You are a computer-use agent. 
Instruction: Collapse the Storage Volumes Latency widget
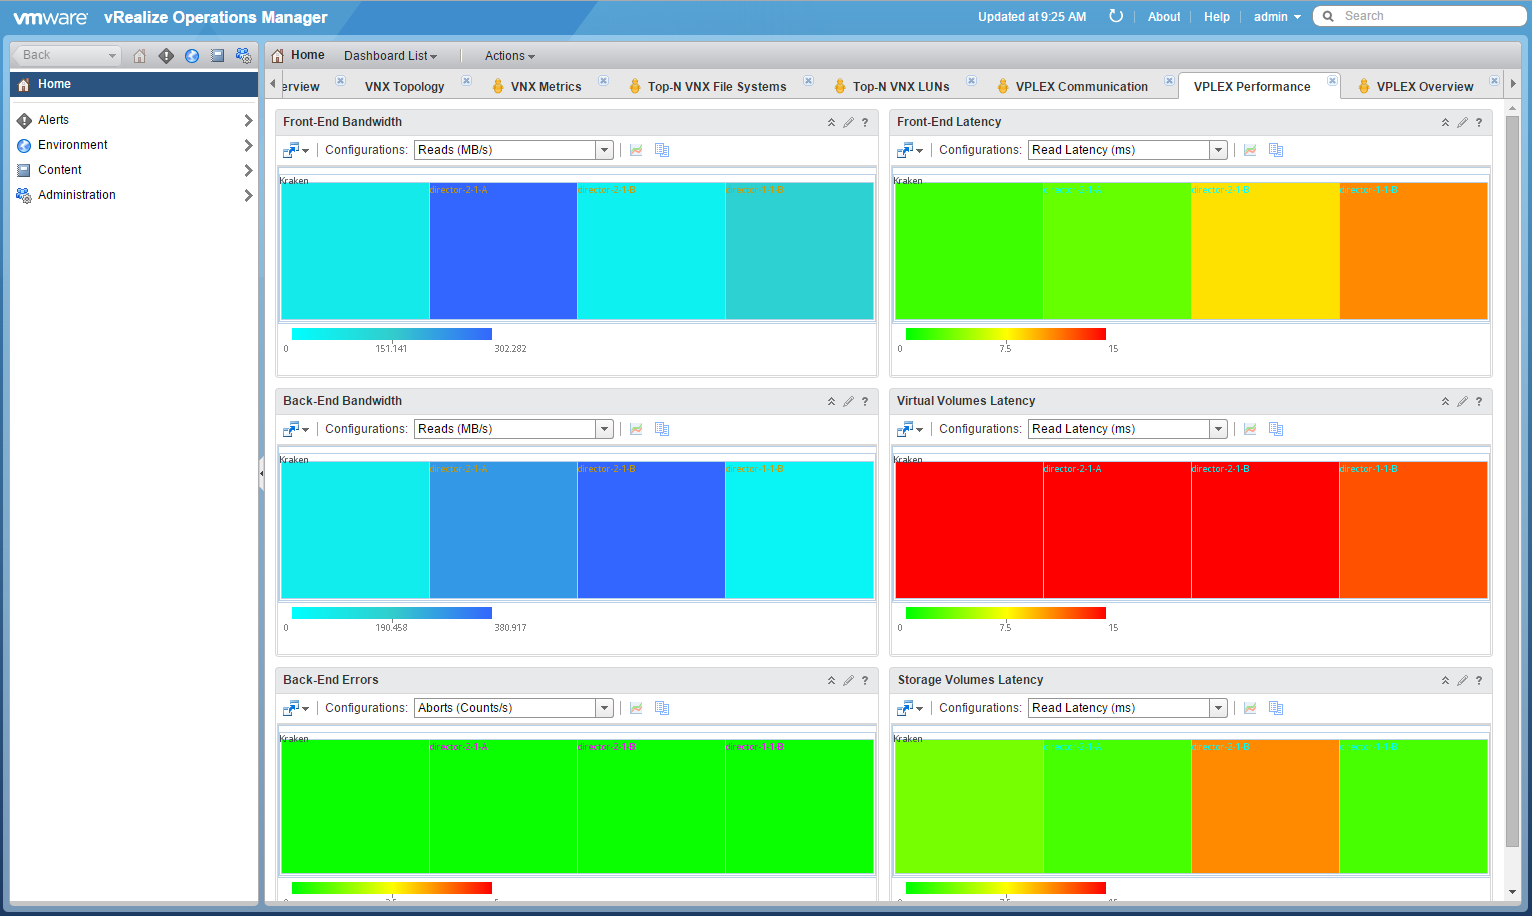tap(1445, 680)
